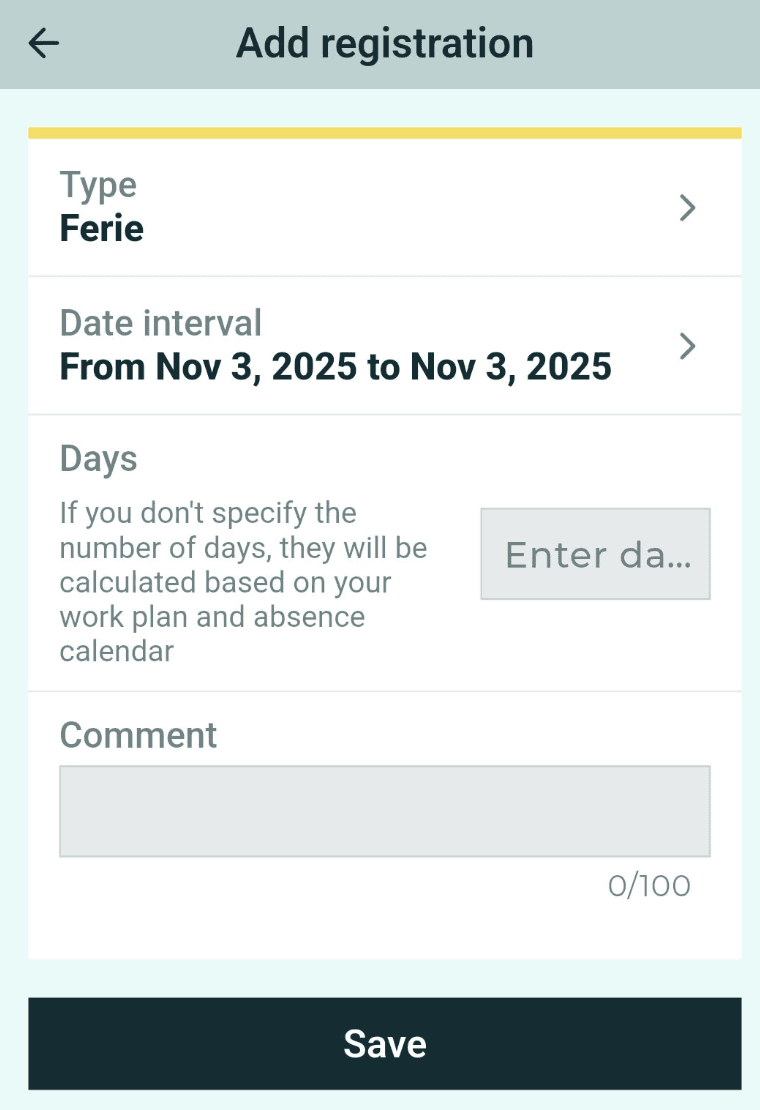760x1110 pixels.
Task: Open the Nov 3, 2025 date range
Action: [335, 367]
